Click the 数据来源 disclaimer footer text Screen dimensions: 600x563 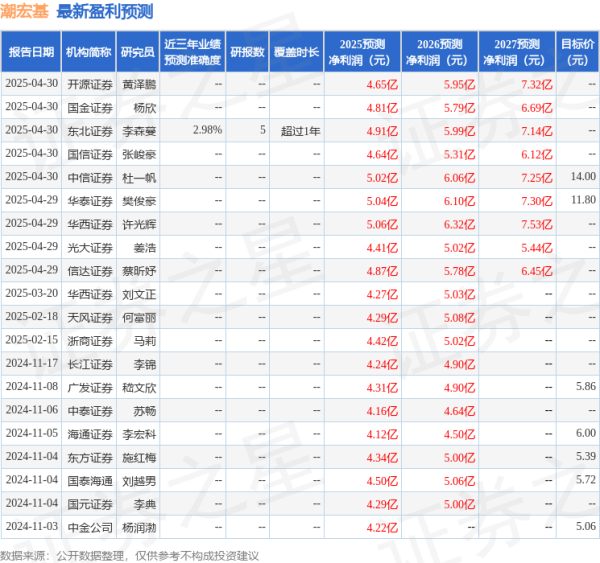(130, 554)
